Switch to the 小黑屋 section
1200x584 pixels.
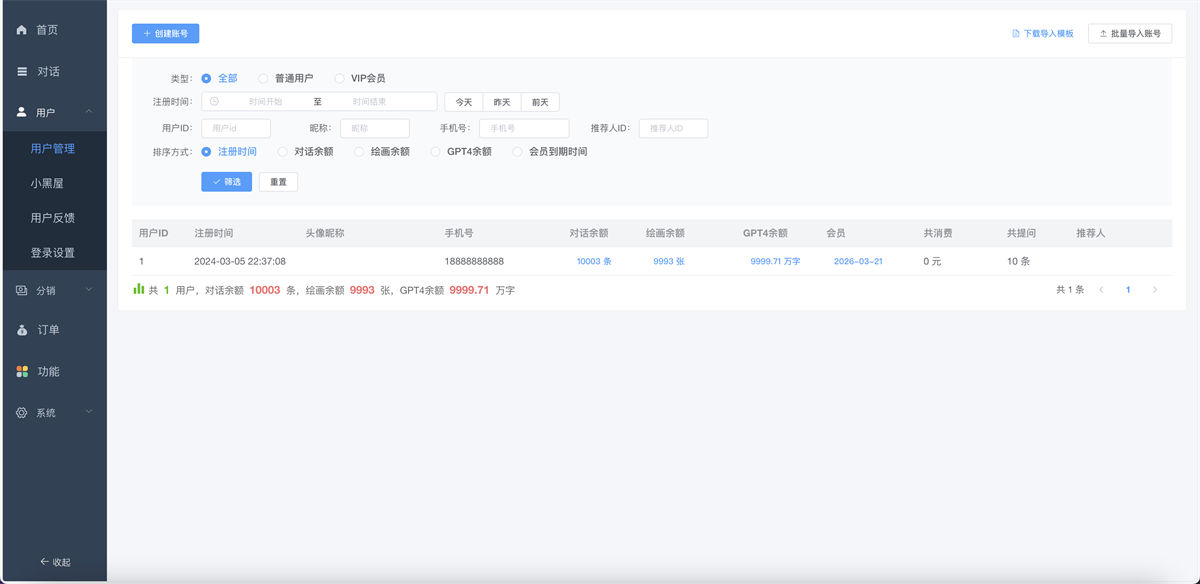pyautogui.click(x=52, y=182)
